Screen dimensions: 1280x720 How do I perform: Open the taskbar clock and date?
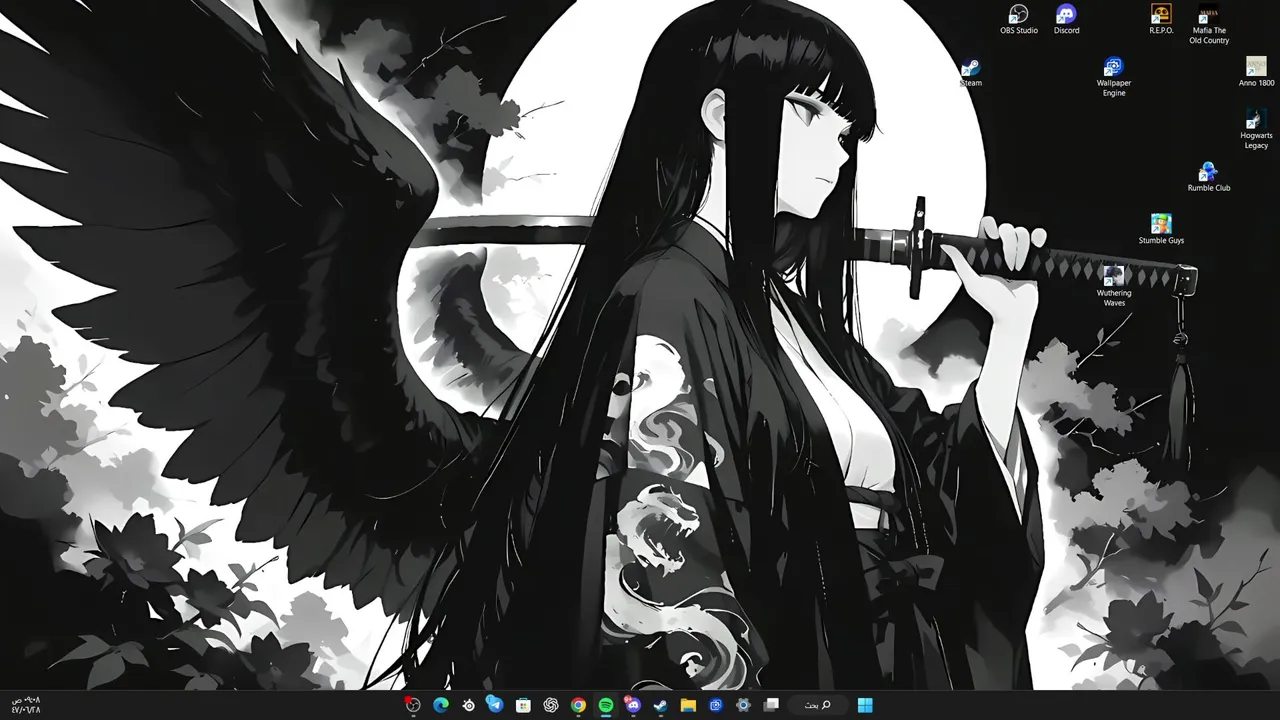(26, 705)
